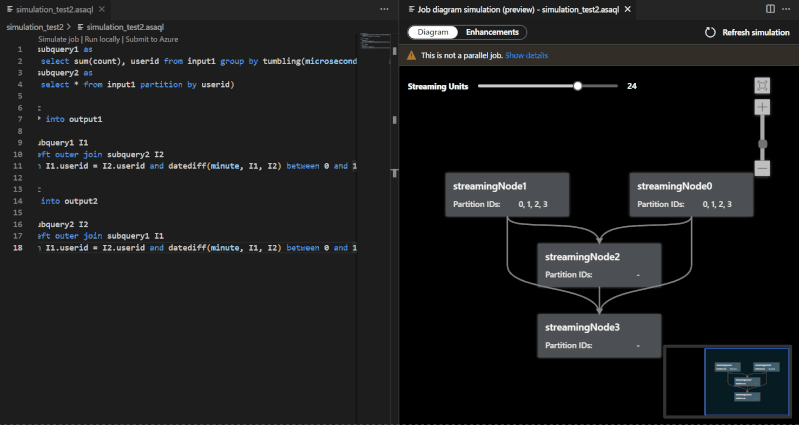Expand the simulation_test2 breadcrumb folder
This screenshot has height=425, width=799.
[x=34, y=27]
